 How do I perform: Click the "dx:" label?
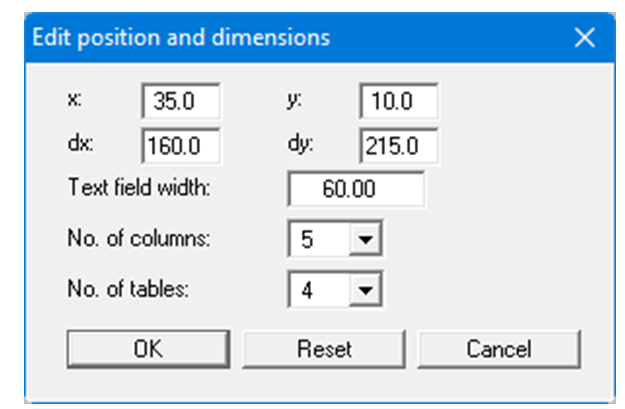tap(80, 143)
